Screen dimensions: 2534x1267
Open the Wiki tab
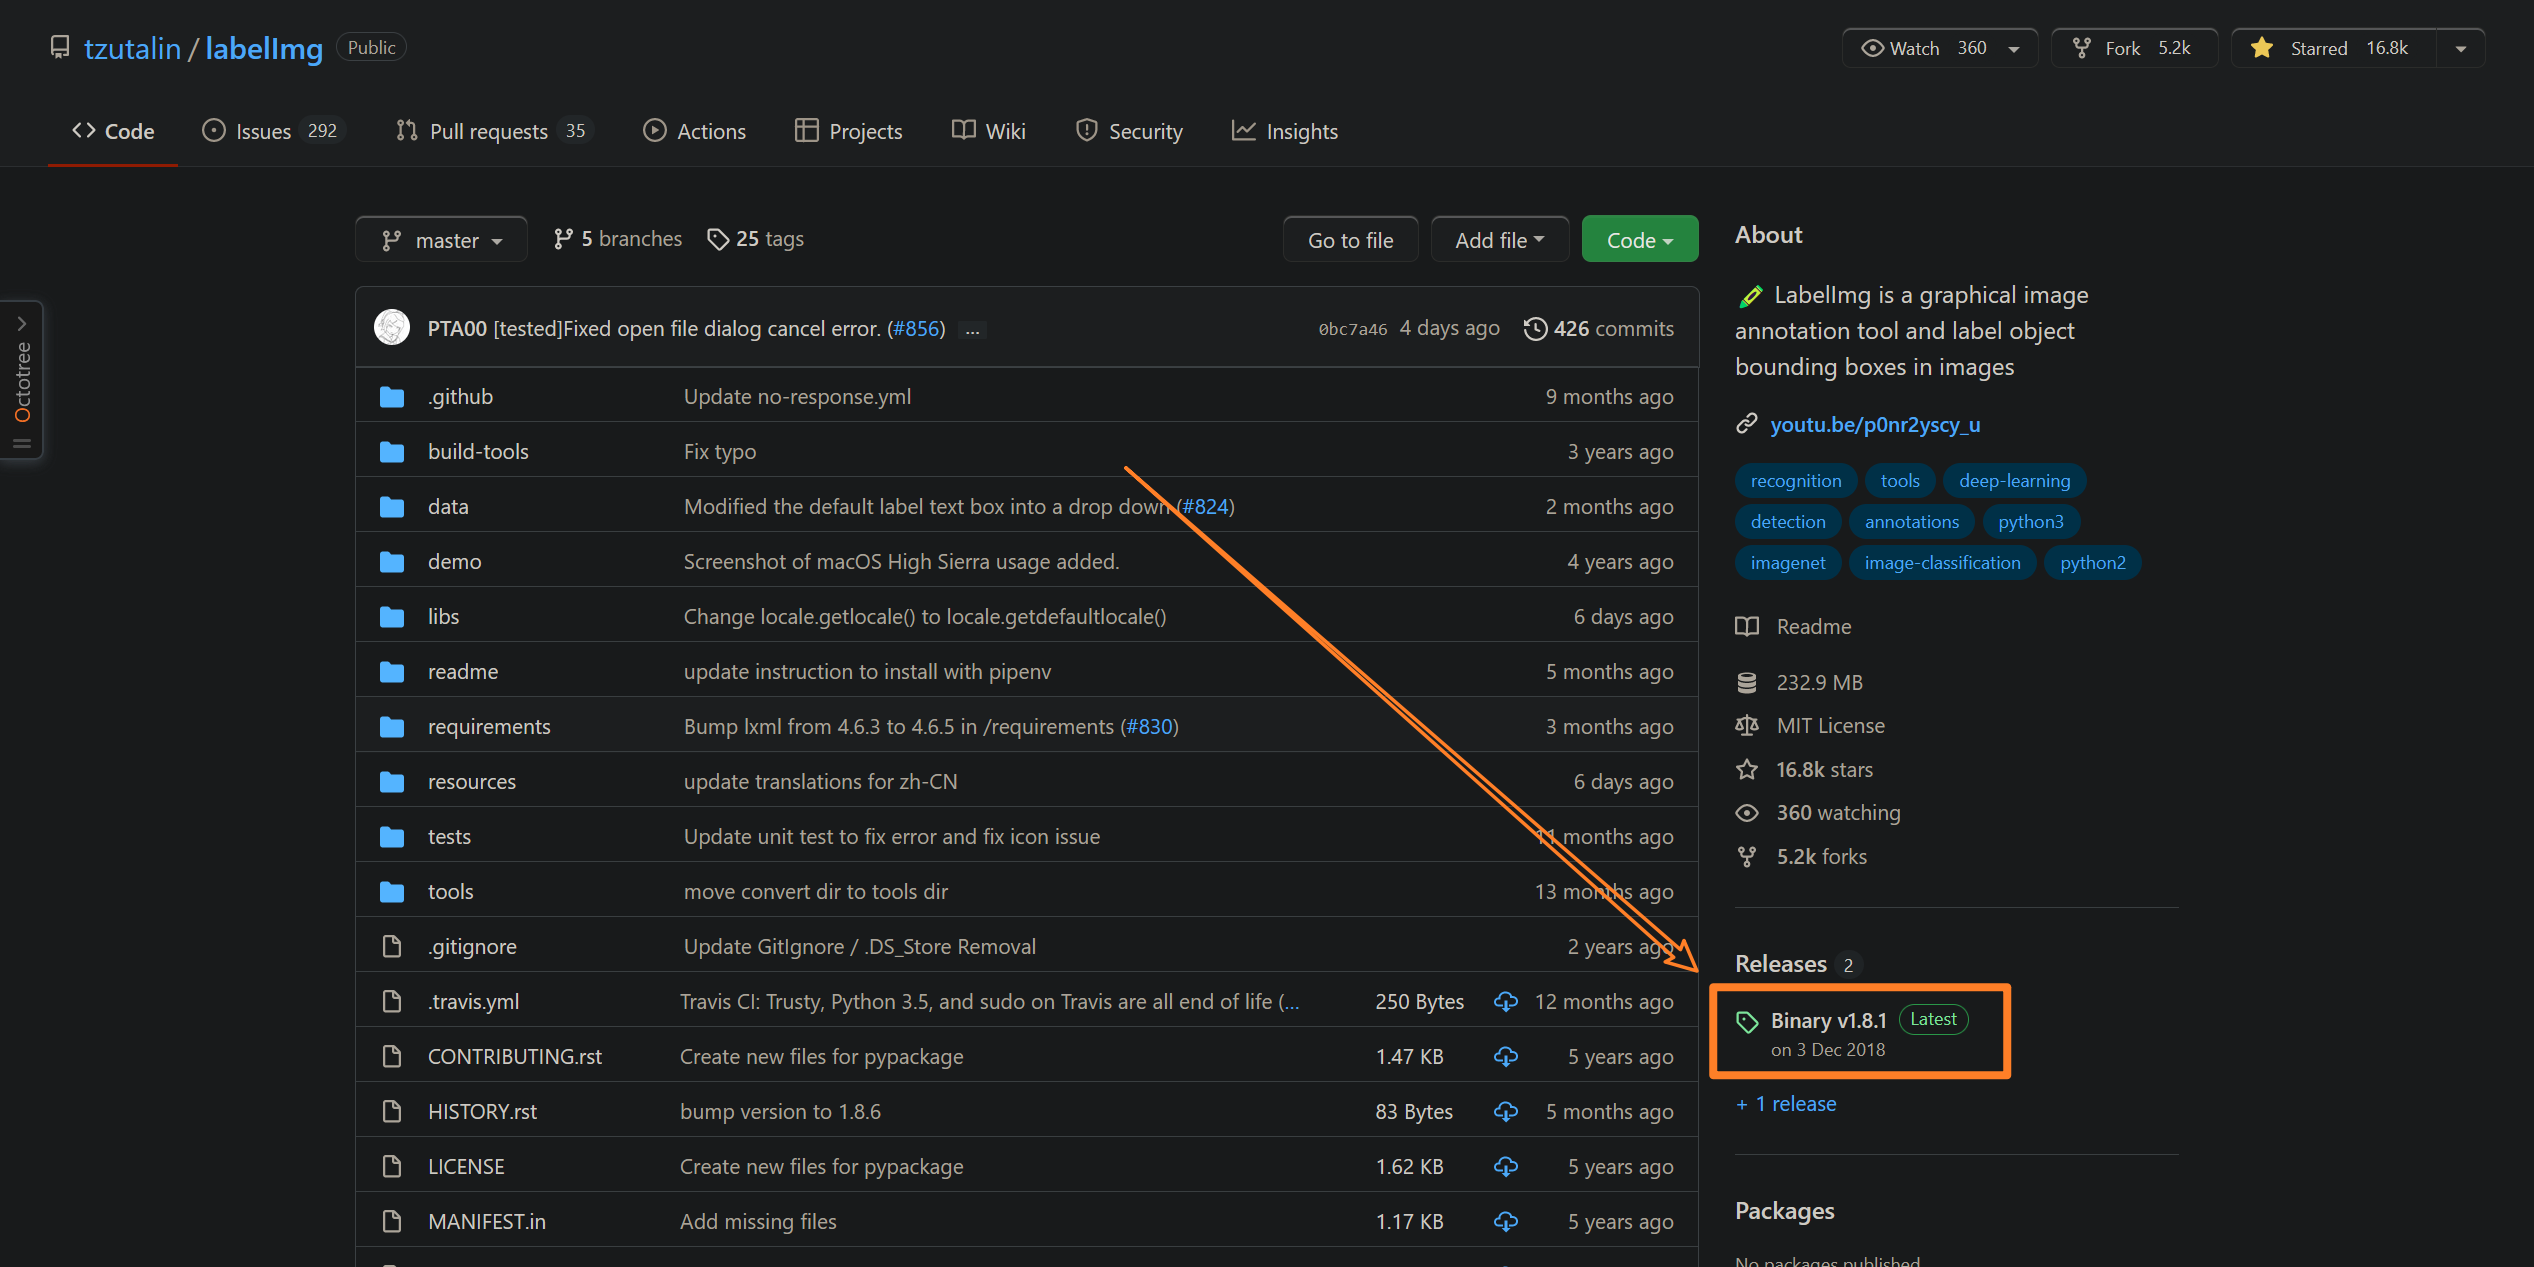tap(989, 131)
